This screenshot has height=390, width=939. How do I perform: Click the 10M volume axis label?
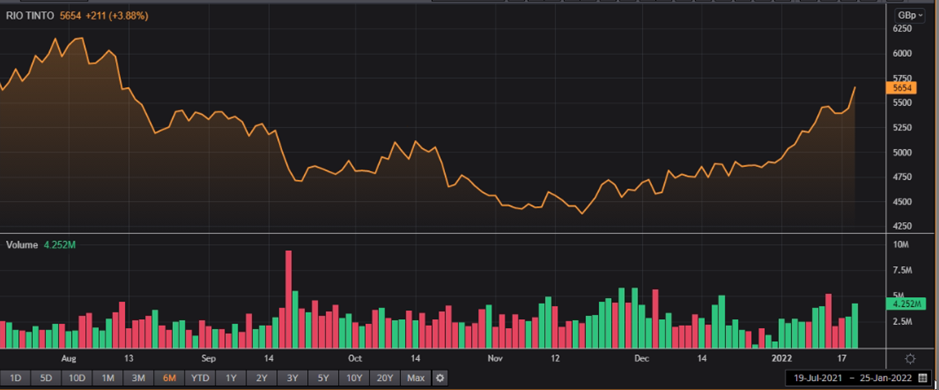(902, 245)
